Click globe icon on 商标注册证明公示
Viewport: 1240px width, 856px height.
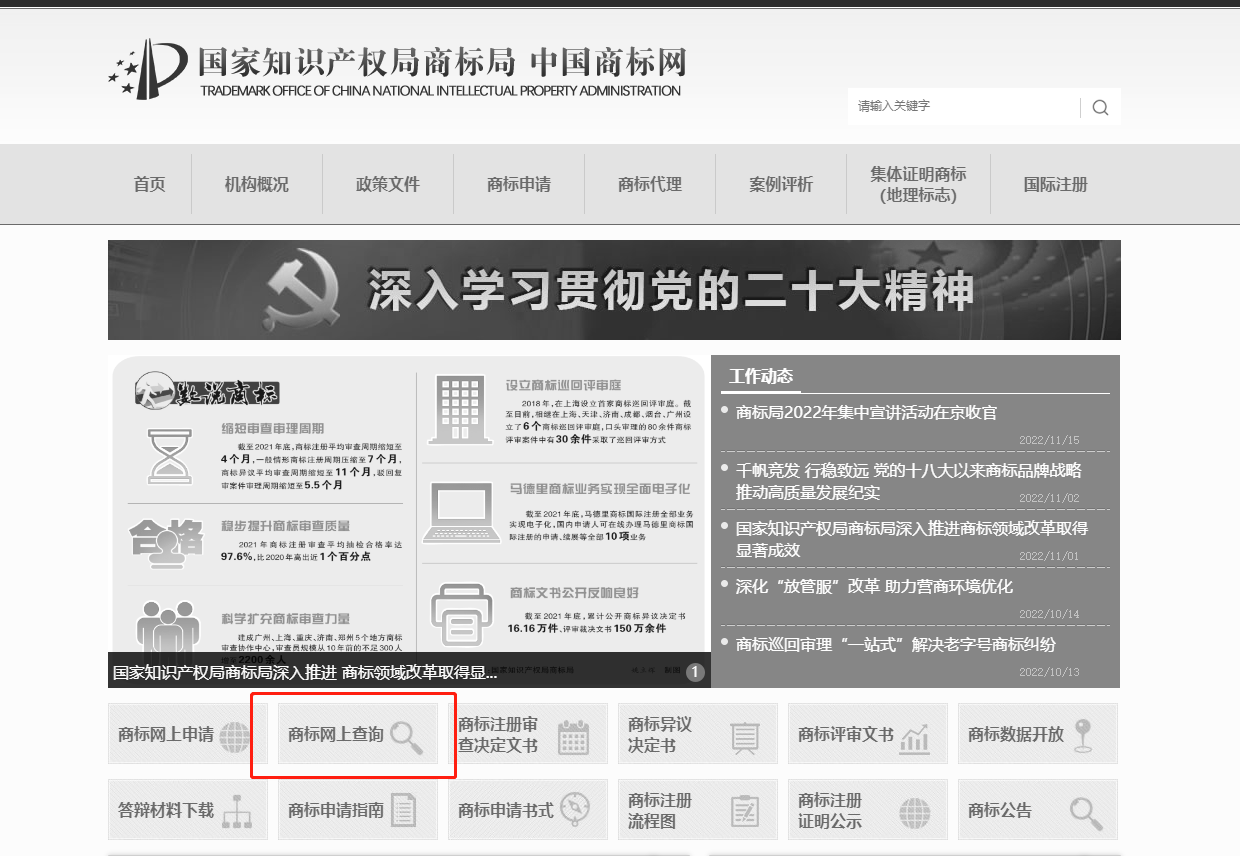tap(914, 813)
